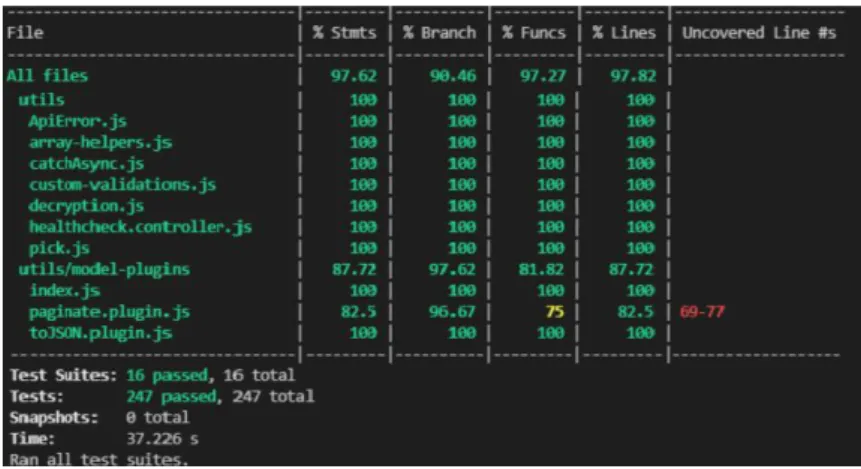Click index.js under model-plugins
The image size is (861, 469).
(x=64, y=291)
